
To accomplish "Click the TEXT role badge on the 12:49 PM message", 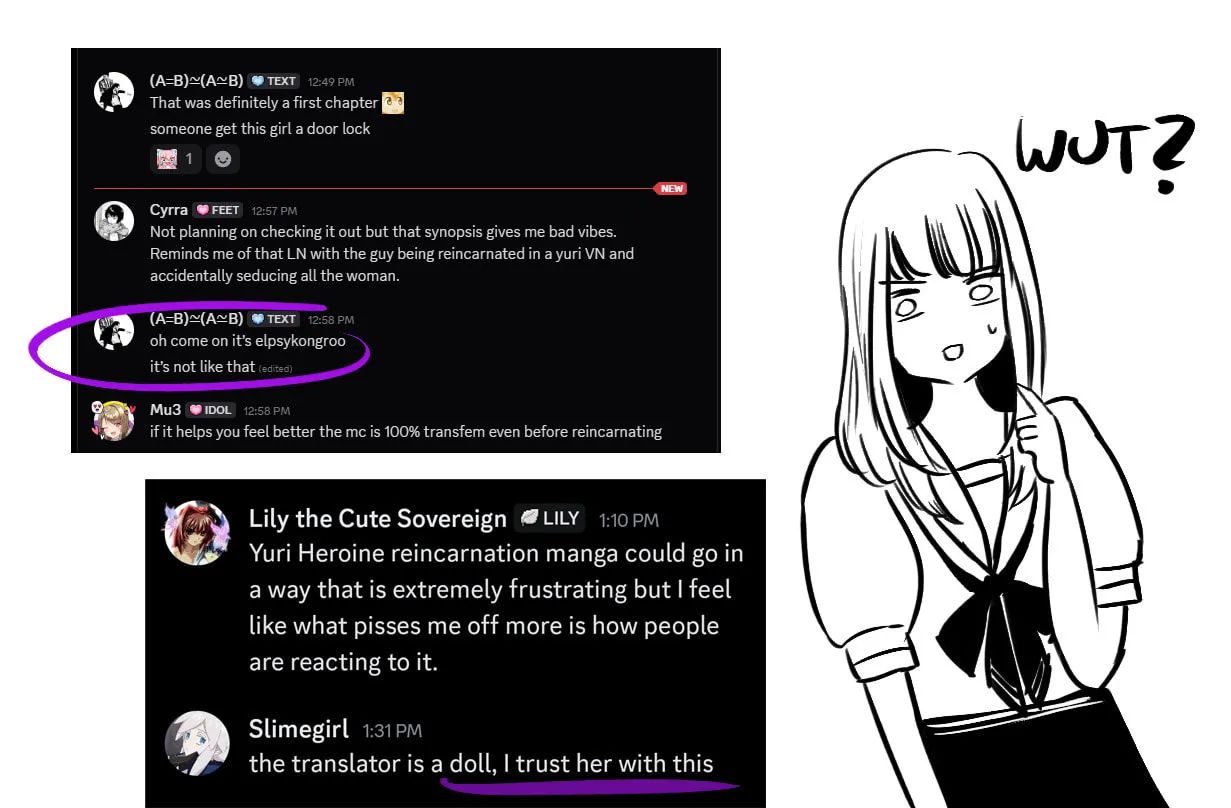I will (274, 81).
